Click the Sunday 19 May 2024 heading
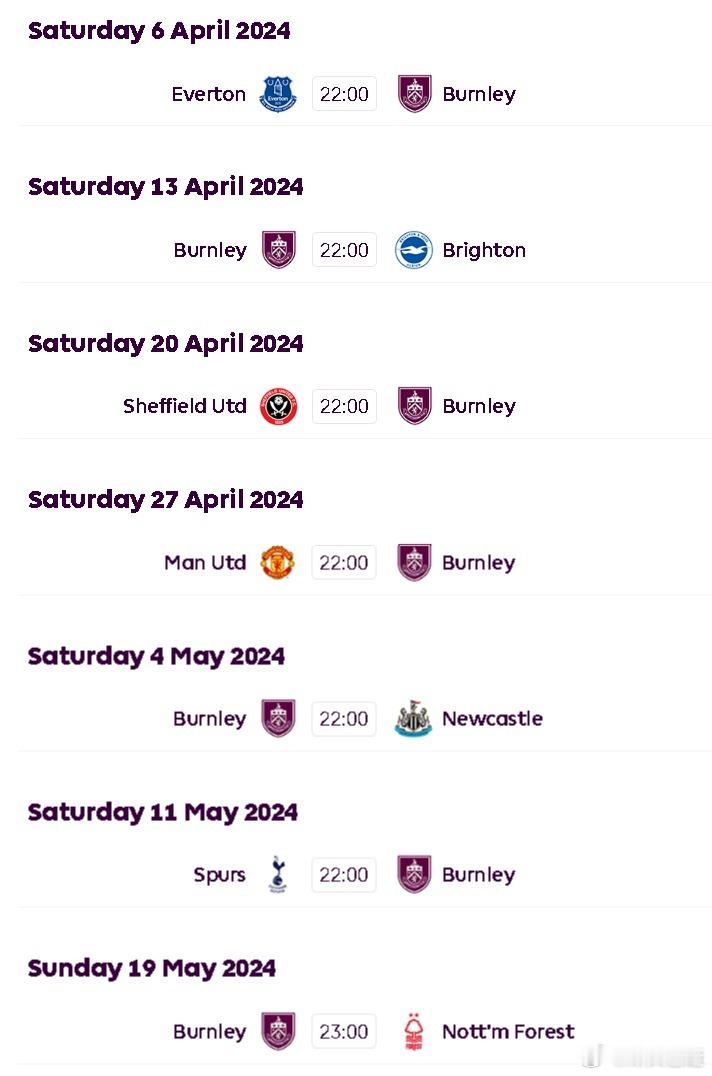Screen dimensions: 712x1076 (152, 968)
